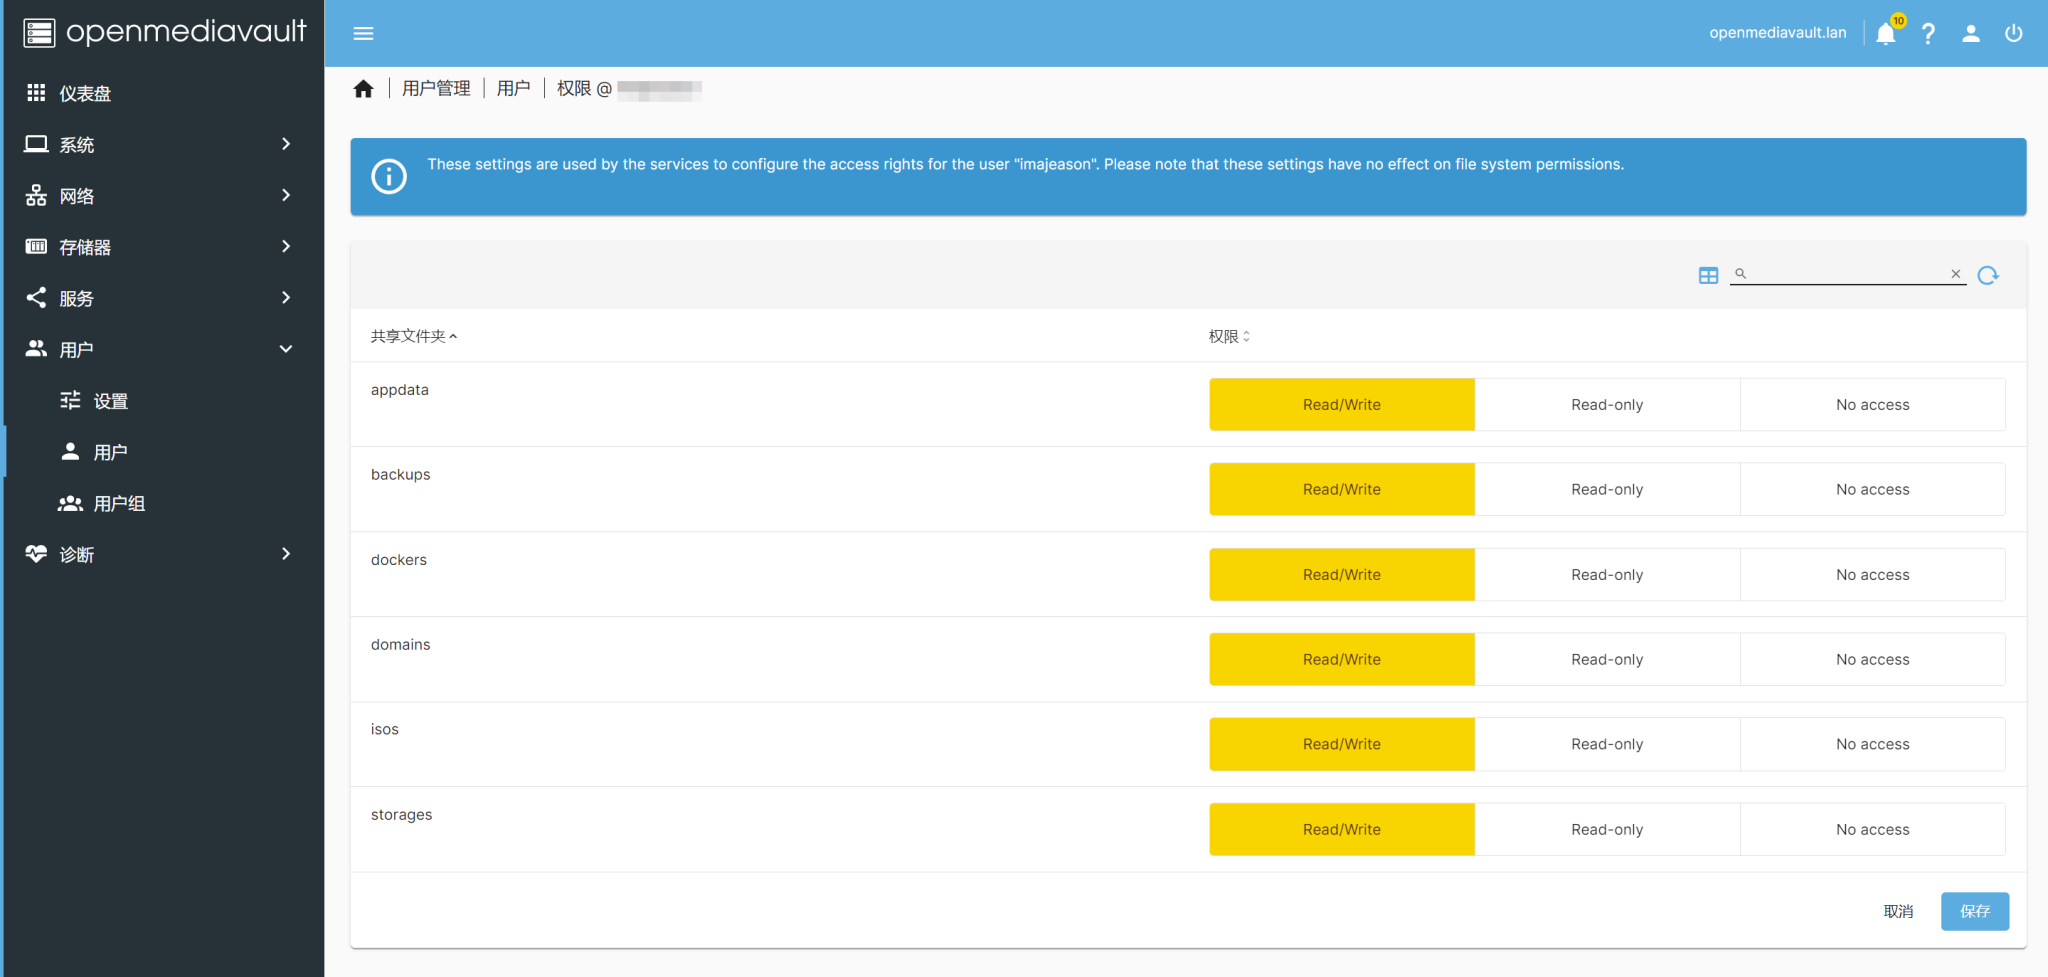2048x977 pixels.
Task: Click the hamburger menu icon to collapse sidebar
Action: point(363,33)
